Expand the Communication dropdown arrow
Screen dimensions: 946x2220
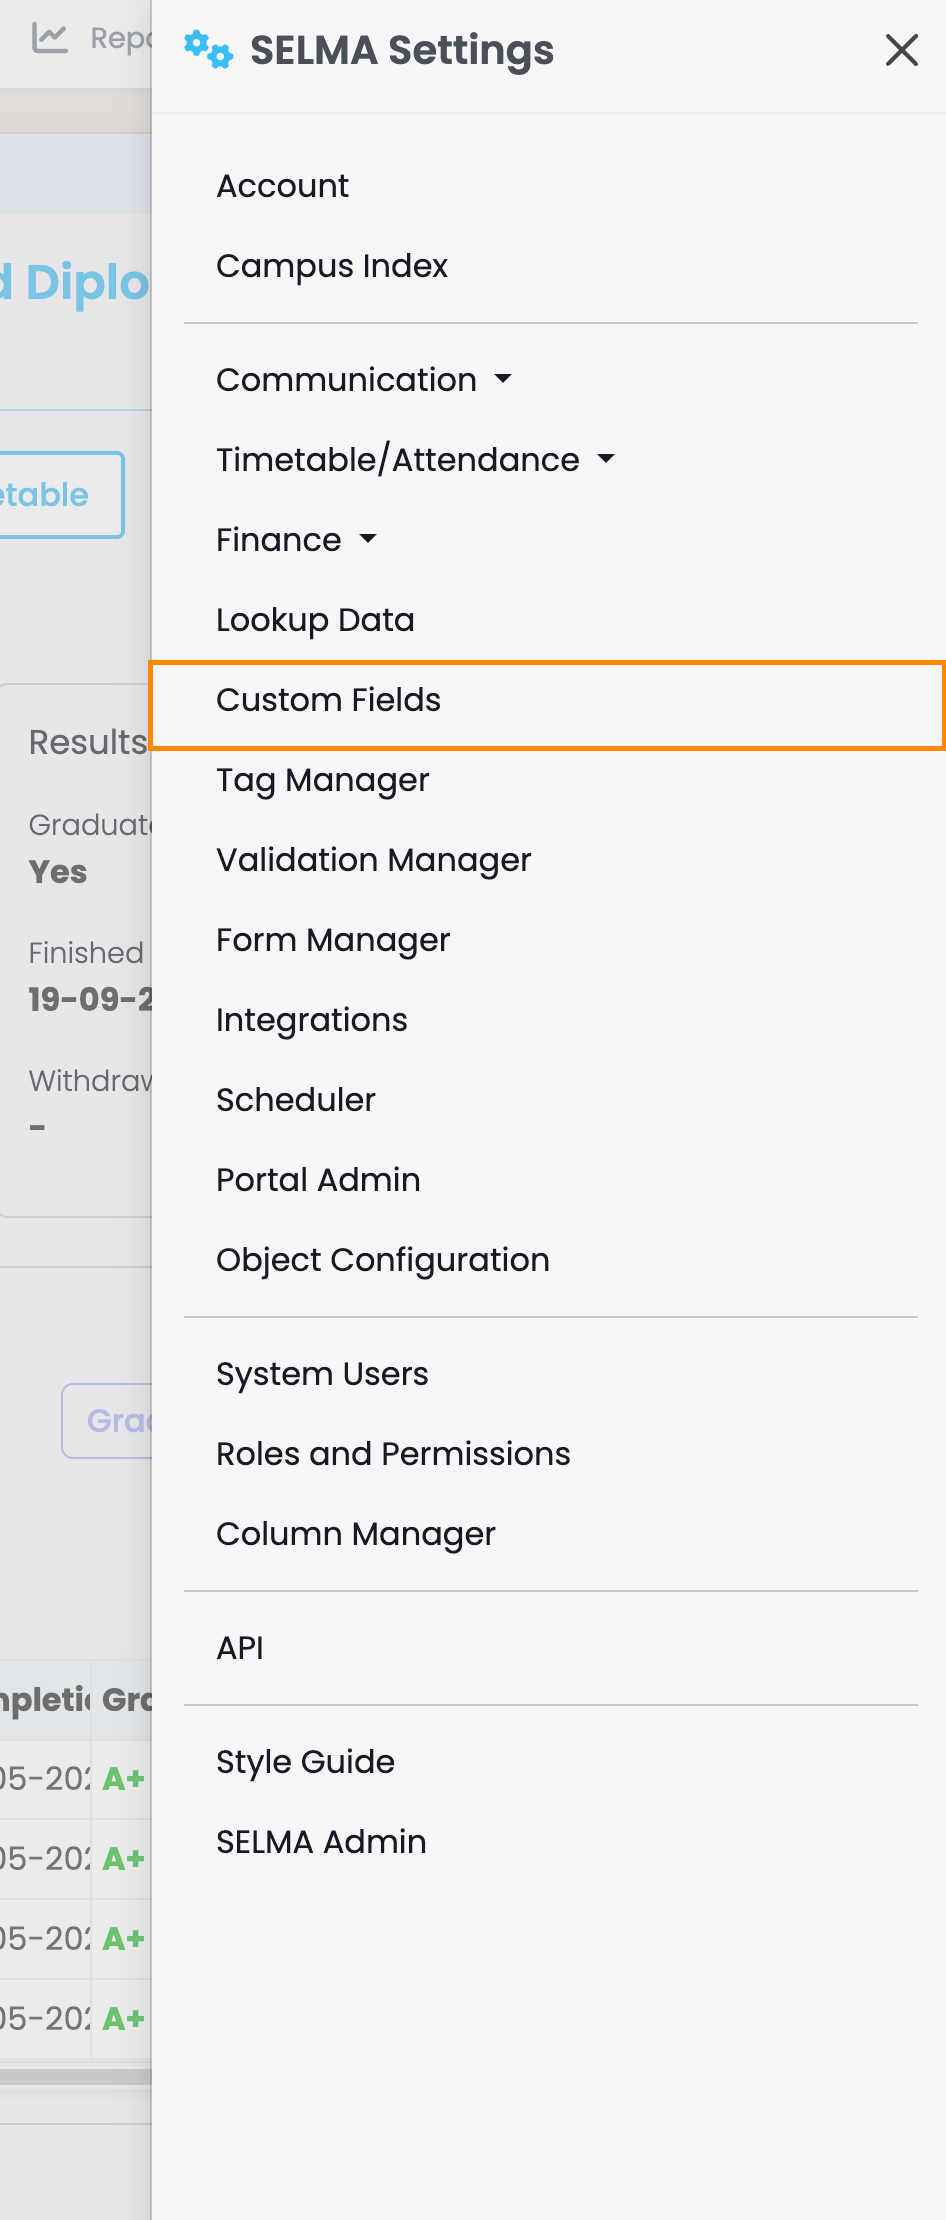503,379
